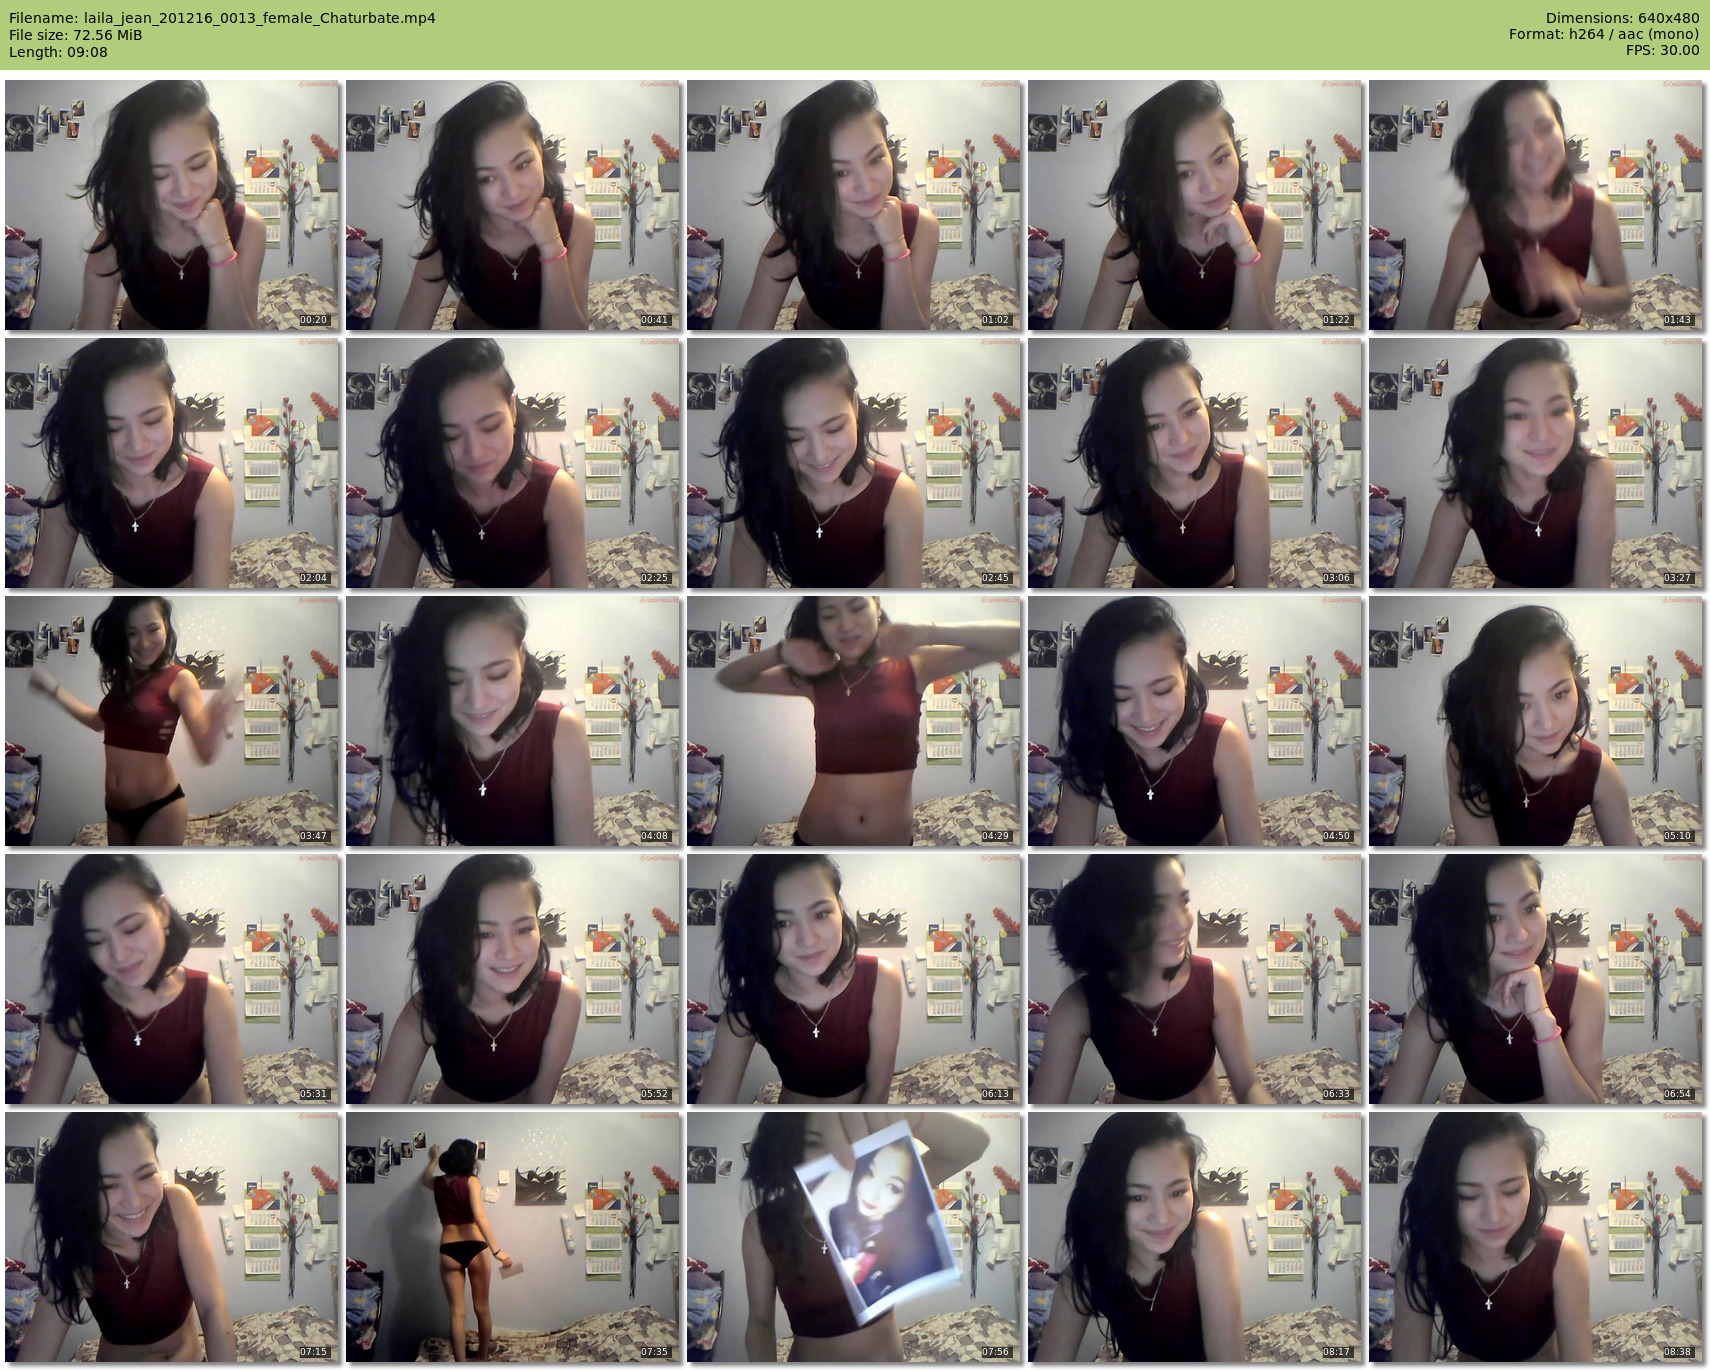The width and height of the screenshot is (1710, 1370).
Task: Select the held-up photo frame at 07:56
Action: point(854,1237)
